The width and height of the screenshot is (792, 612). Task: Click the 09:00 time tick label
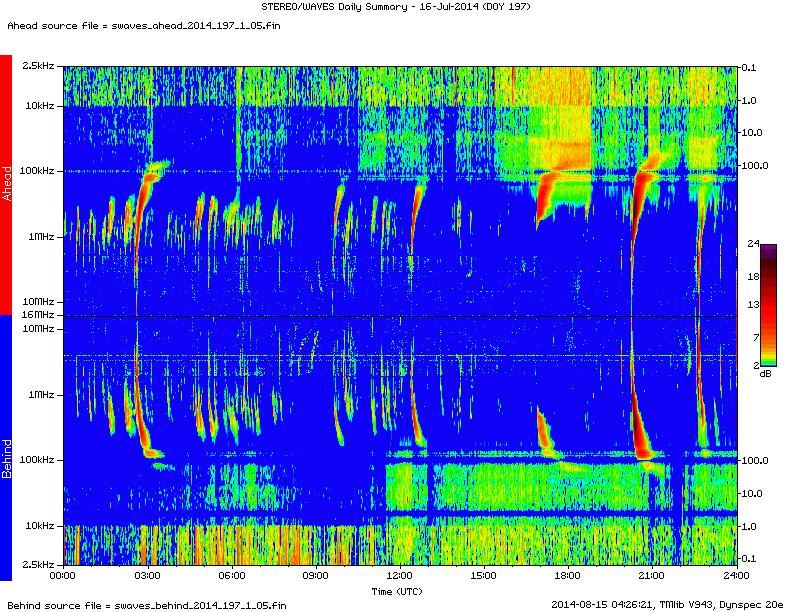pos(316,576)
